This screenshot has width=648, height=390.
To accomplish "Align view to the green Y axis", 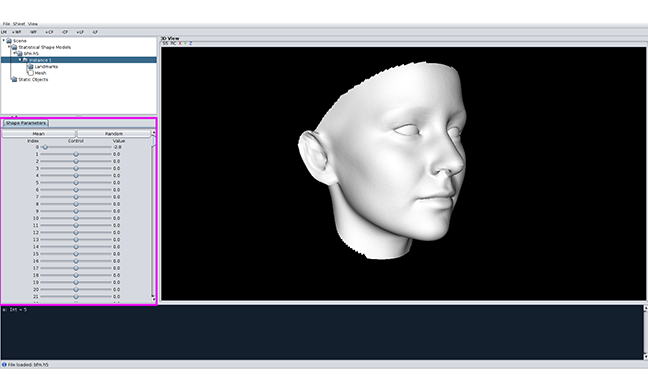I will [x=185, y=43].
